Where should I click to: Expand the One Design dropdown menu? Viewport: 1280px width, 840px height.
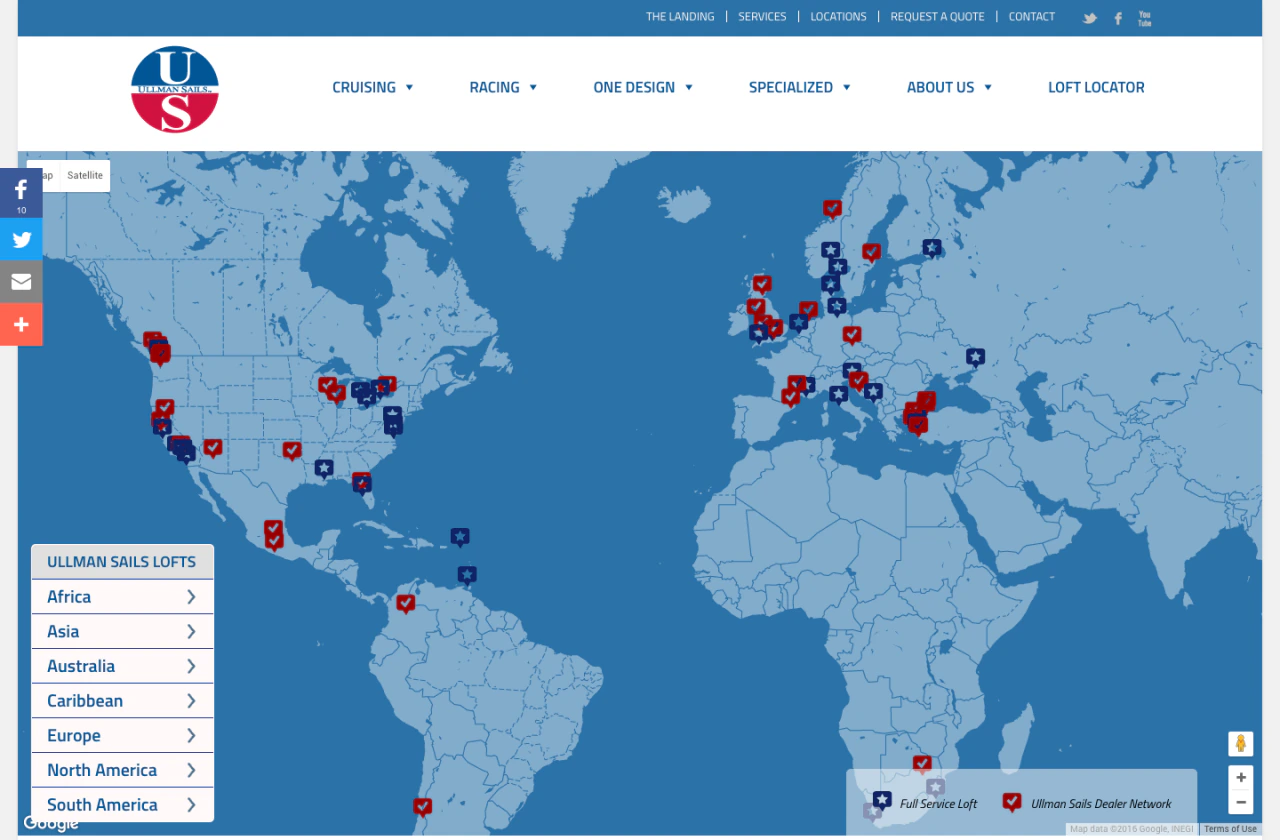point(643,88)
